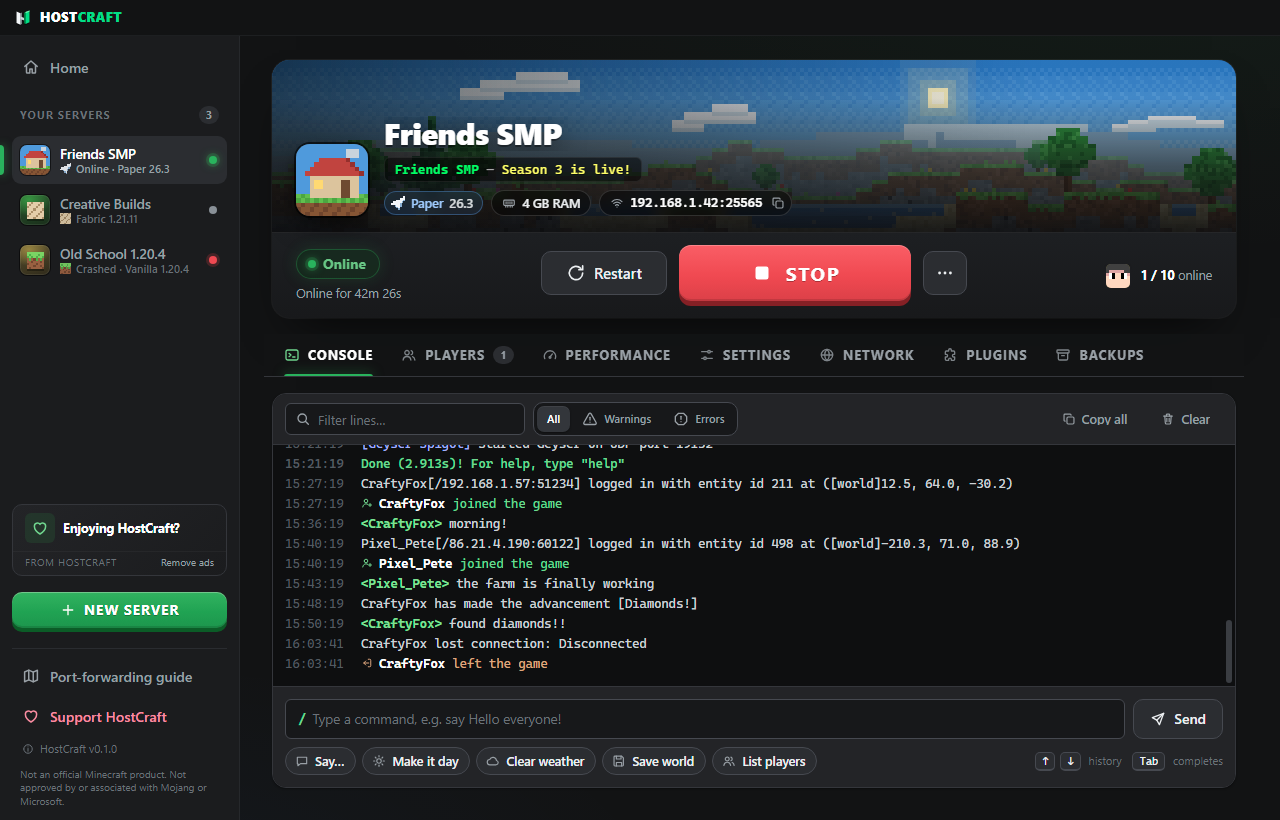Viewport: 1280px width, 820px height.
Task: Restart the server
Action: [604, 273]
